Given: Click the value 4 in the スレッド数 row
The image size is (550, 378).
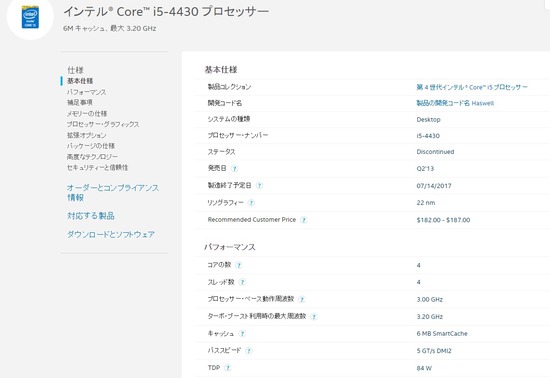Looking at the screenshot, I should click(418, 282).
